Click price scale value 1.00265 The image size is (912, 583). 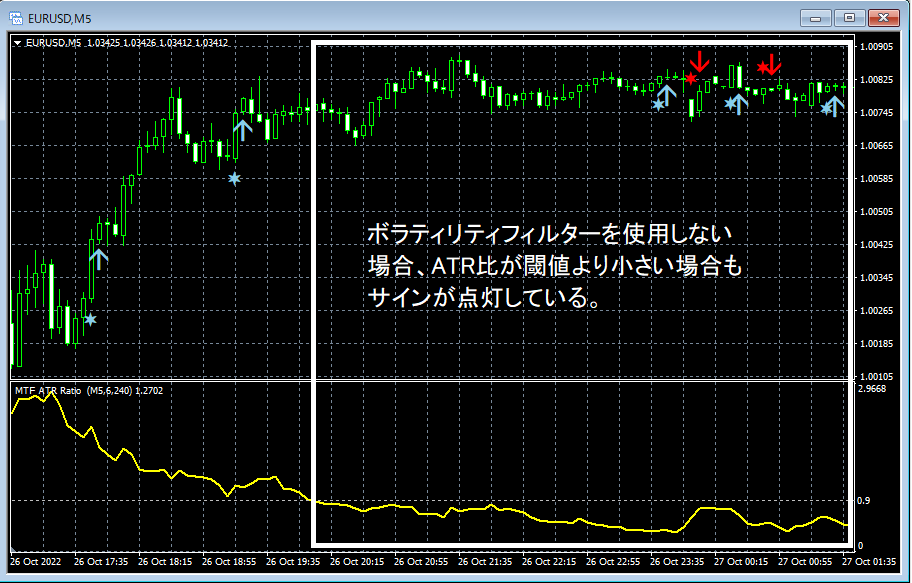(x=876, y=311)
